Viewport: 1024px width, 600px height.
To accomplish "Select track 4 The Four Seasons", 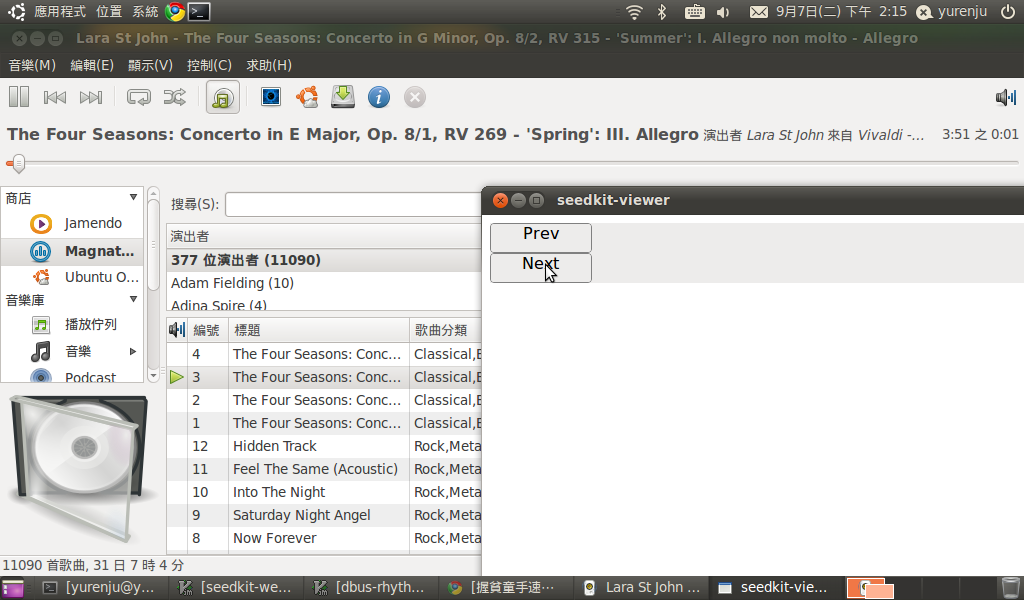I will [325, 354].
